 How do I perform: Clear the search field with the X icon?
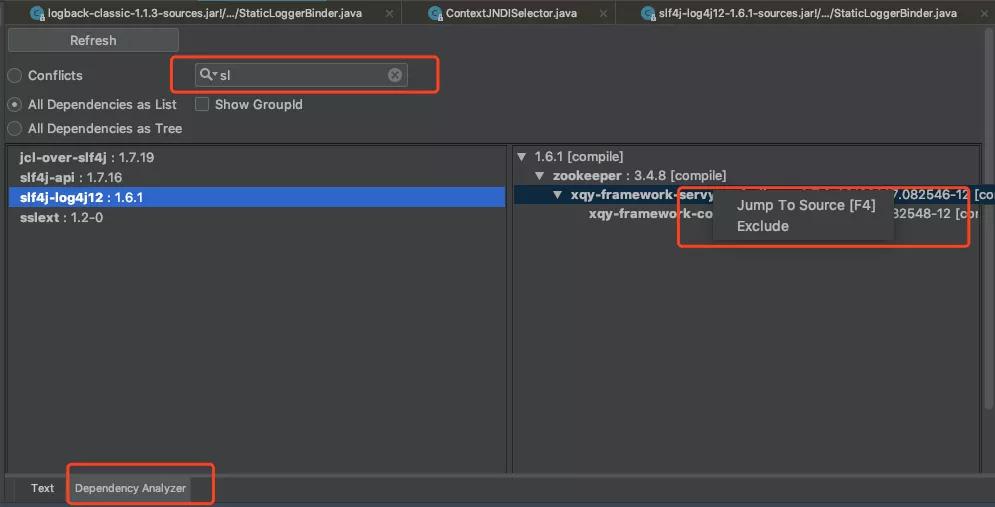(395, 75)
